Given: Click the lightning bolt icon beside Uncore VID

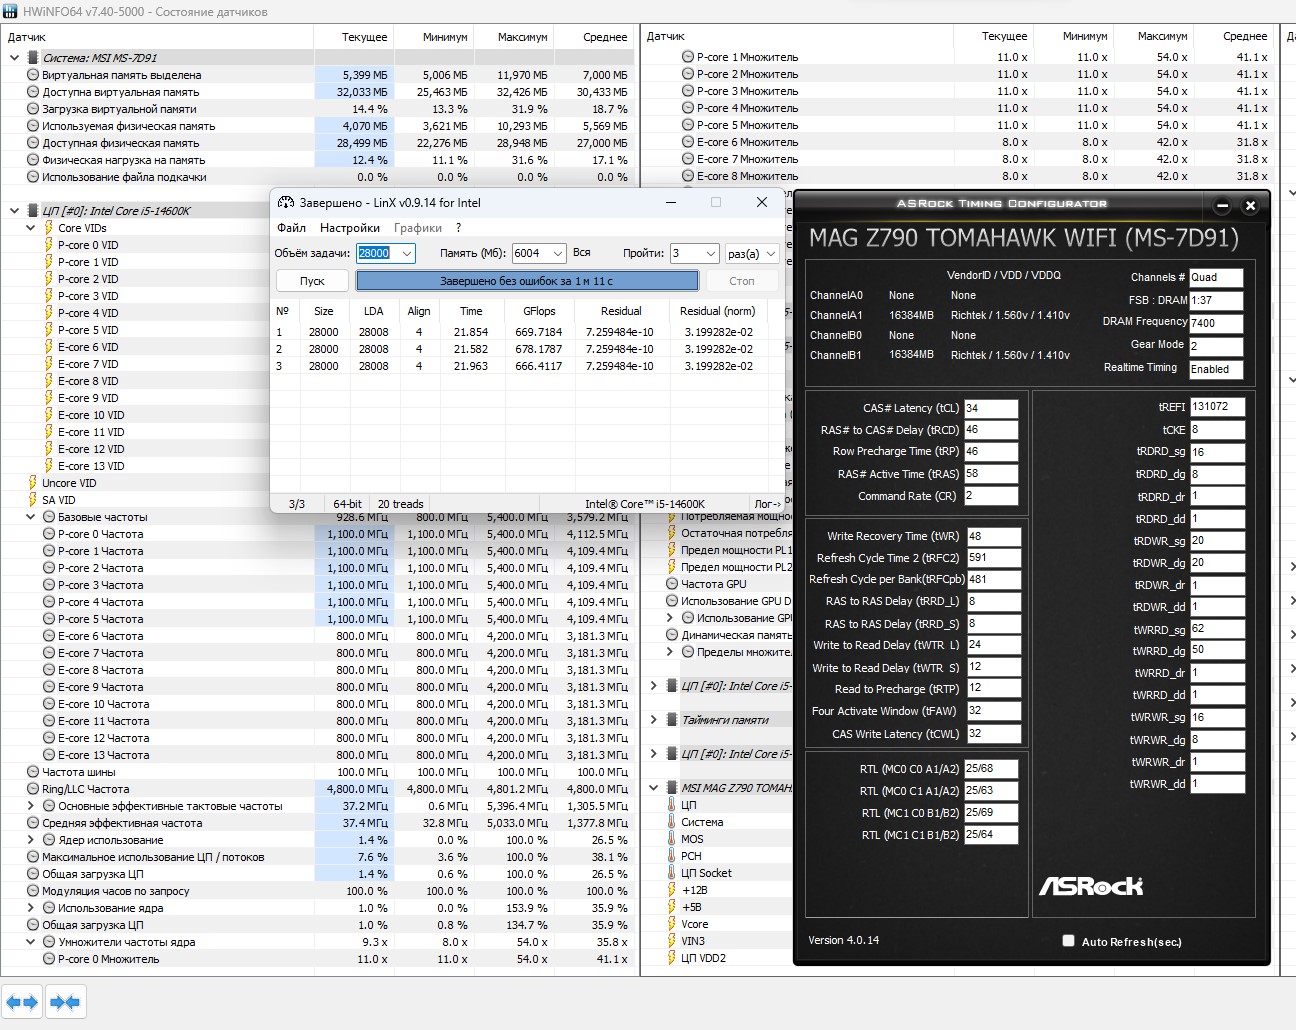Looking at the screenshot, I should pyautogui.click(x=32, y=483).
